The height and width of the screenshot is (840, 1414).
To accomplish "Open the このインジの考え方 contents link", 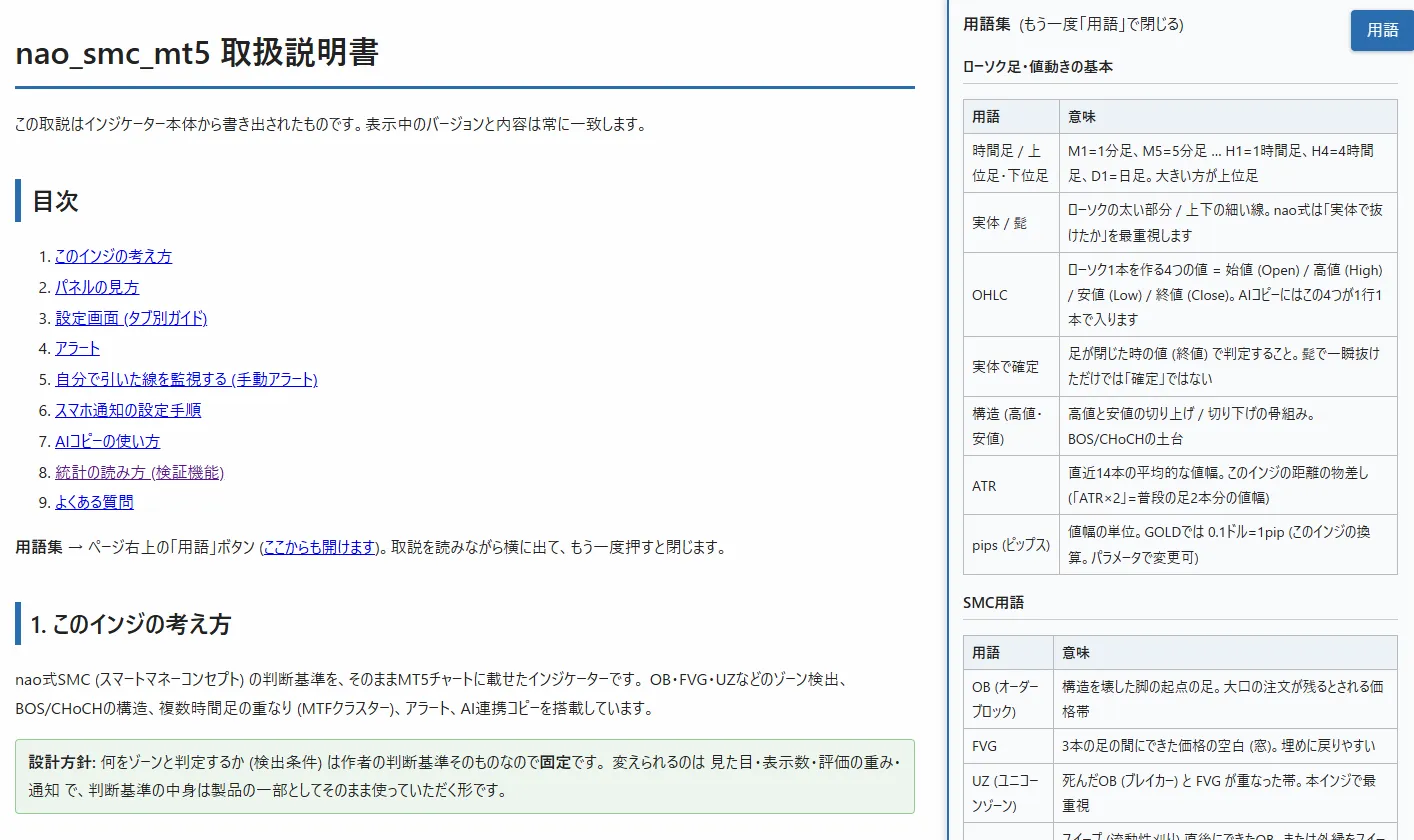I will tap(113, 256).
